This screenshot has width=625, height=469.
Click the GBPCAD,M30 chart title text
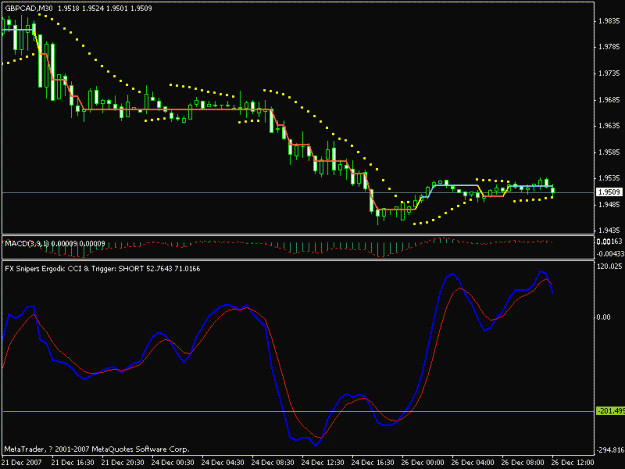click(29, 8)
